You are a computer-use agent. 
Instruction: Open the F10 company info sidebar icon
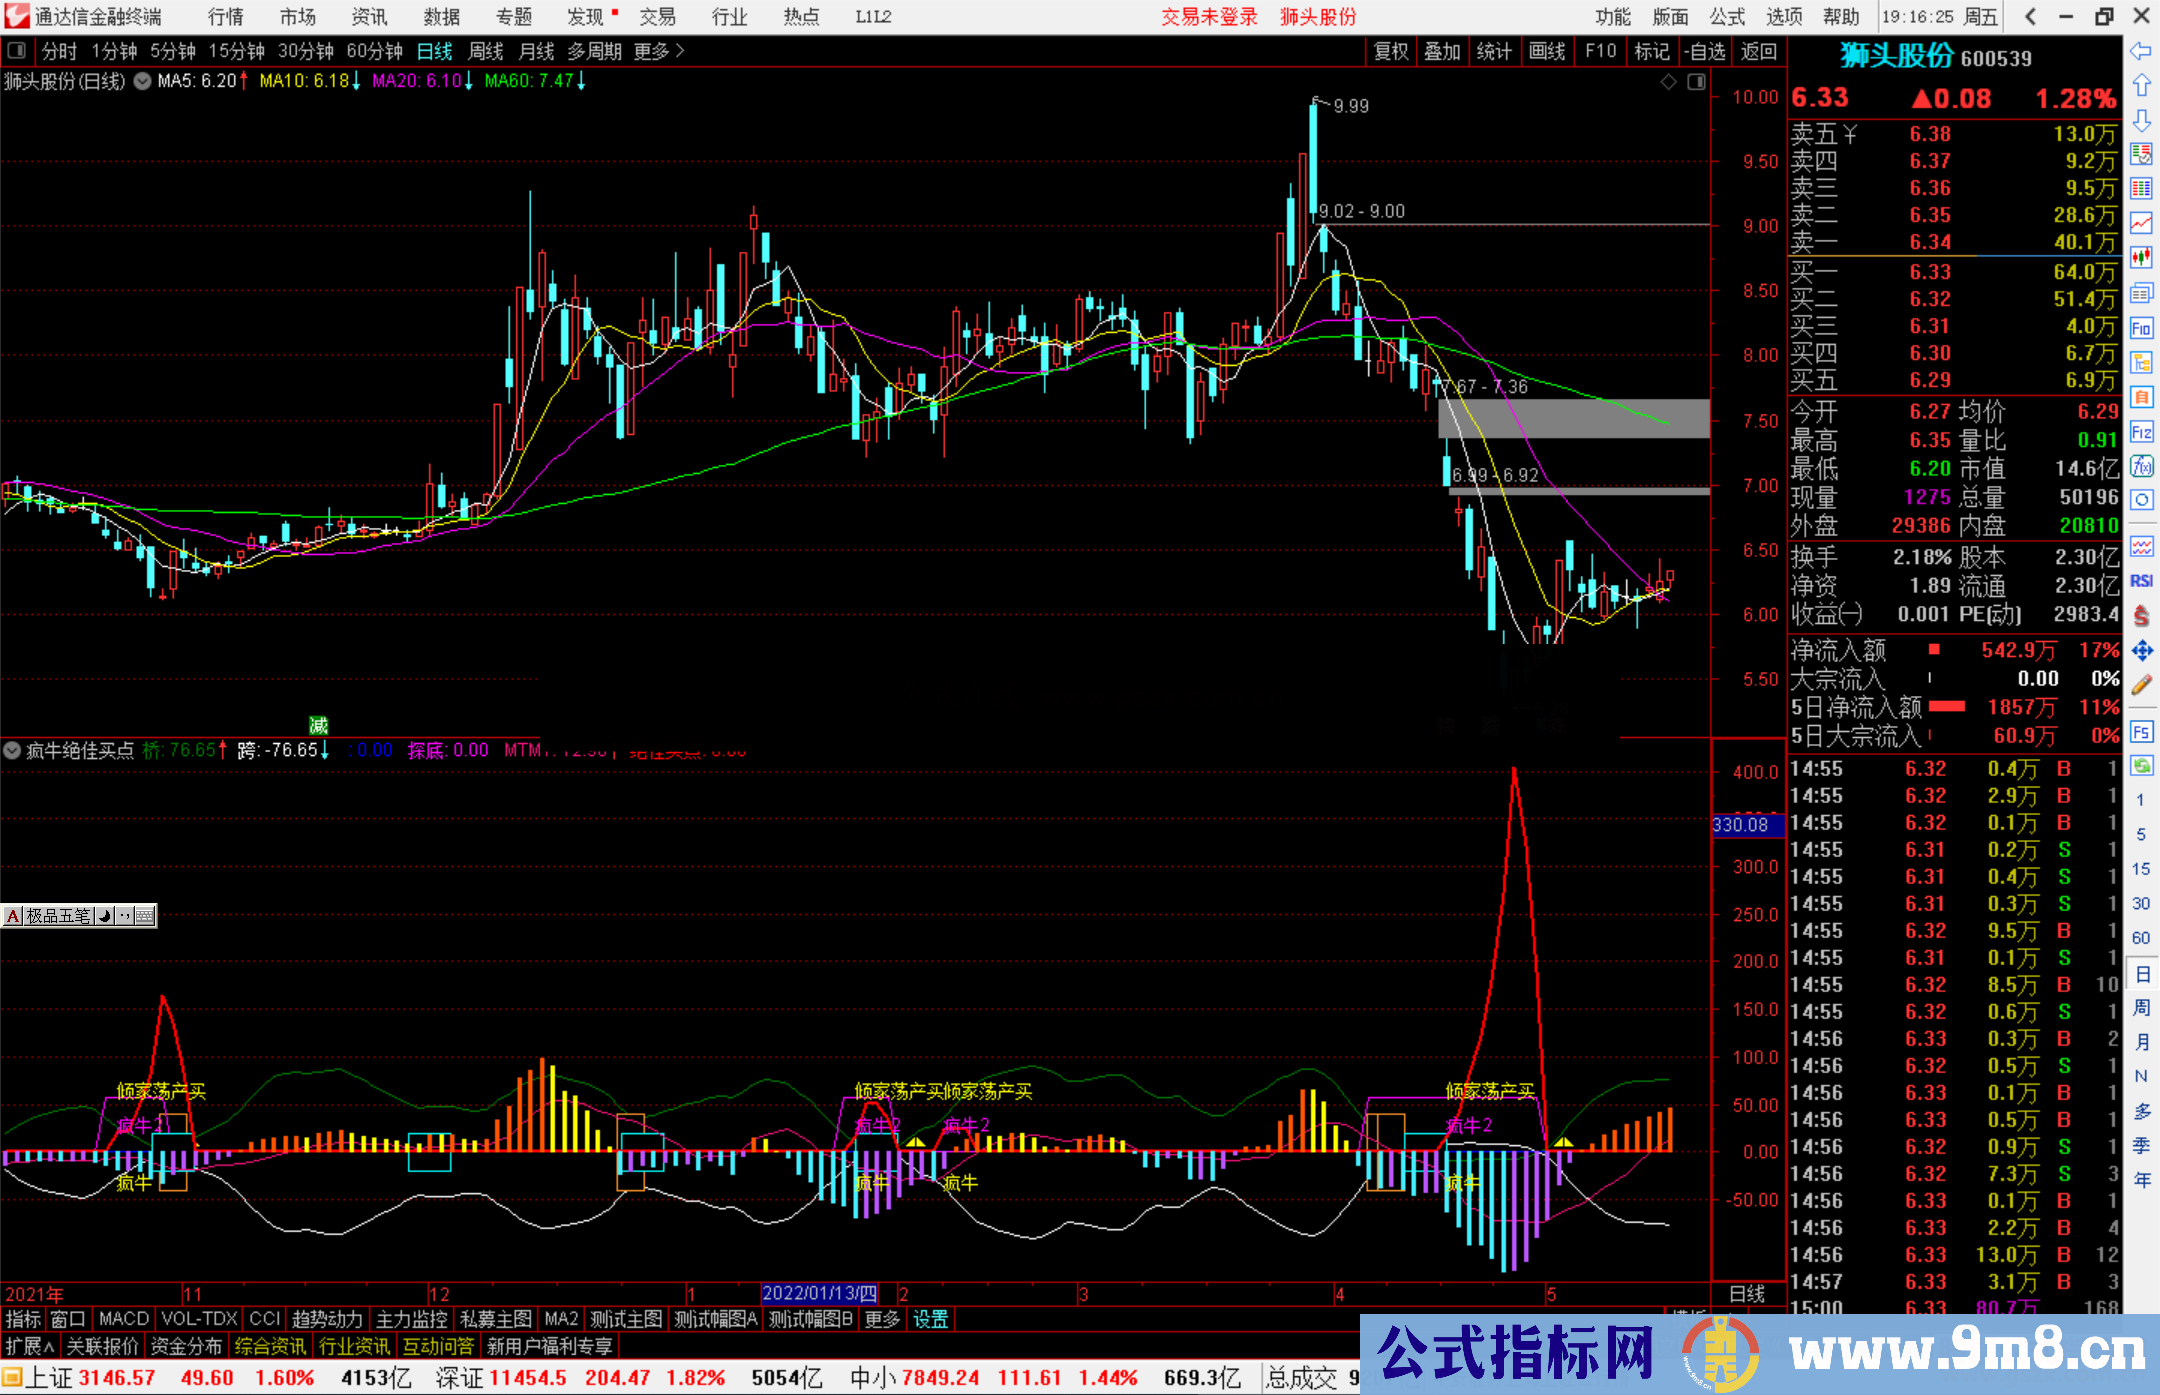click(2141, 328)
